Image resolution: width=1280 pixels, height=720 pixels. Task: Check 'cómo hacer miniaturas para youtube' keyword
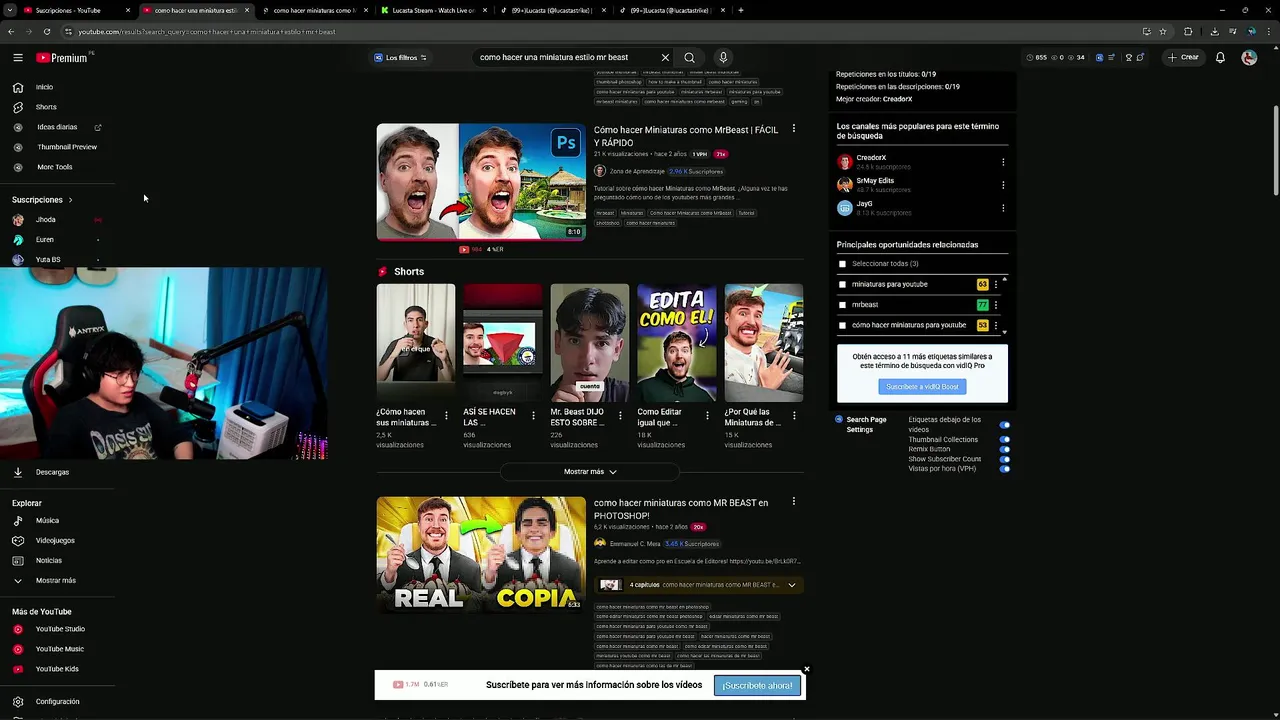[x=842, y=325]
